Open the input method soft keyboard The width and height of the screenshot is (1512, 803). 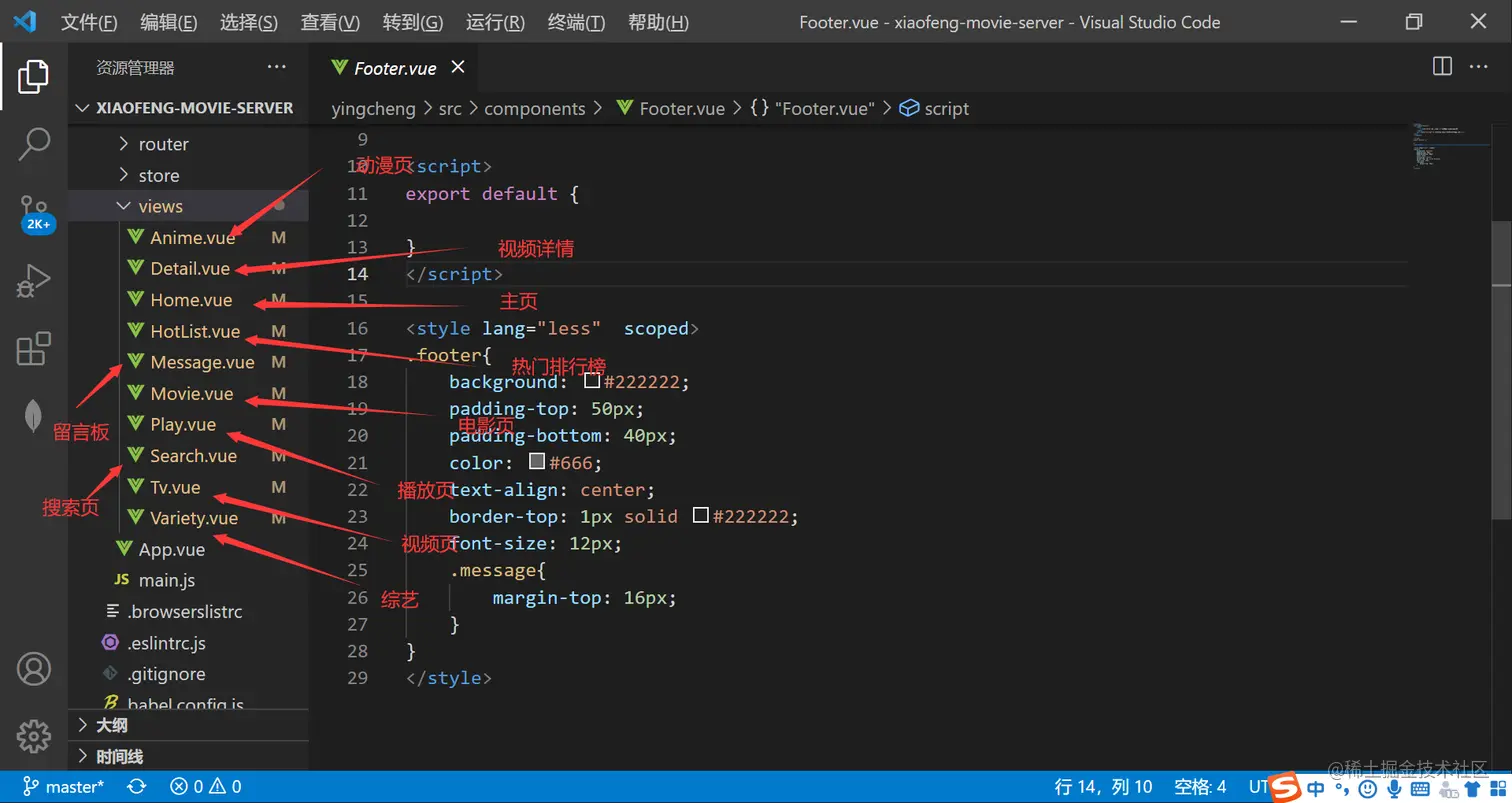tap(1419, 789)
